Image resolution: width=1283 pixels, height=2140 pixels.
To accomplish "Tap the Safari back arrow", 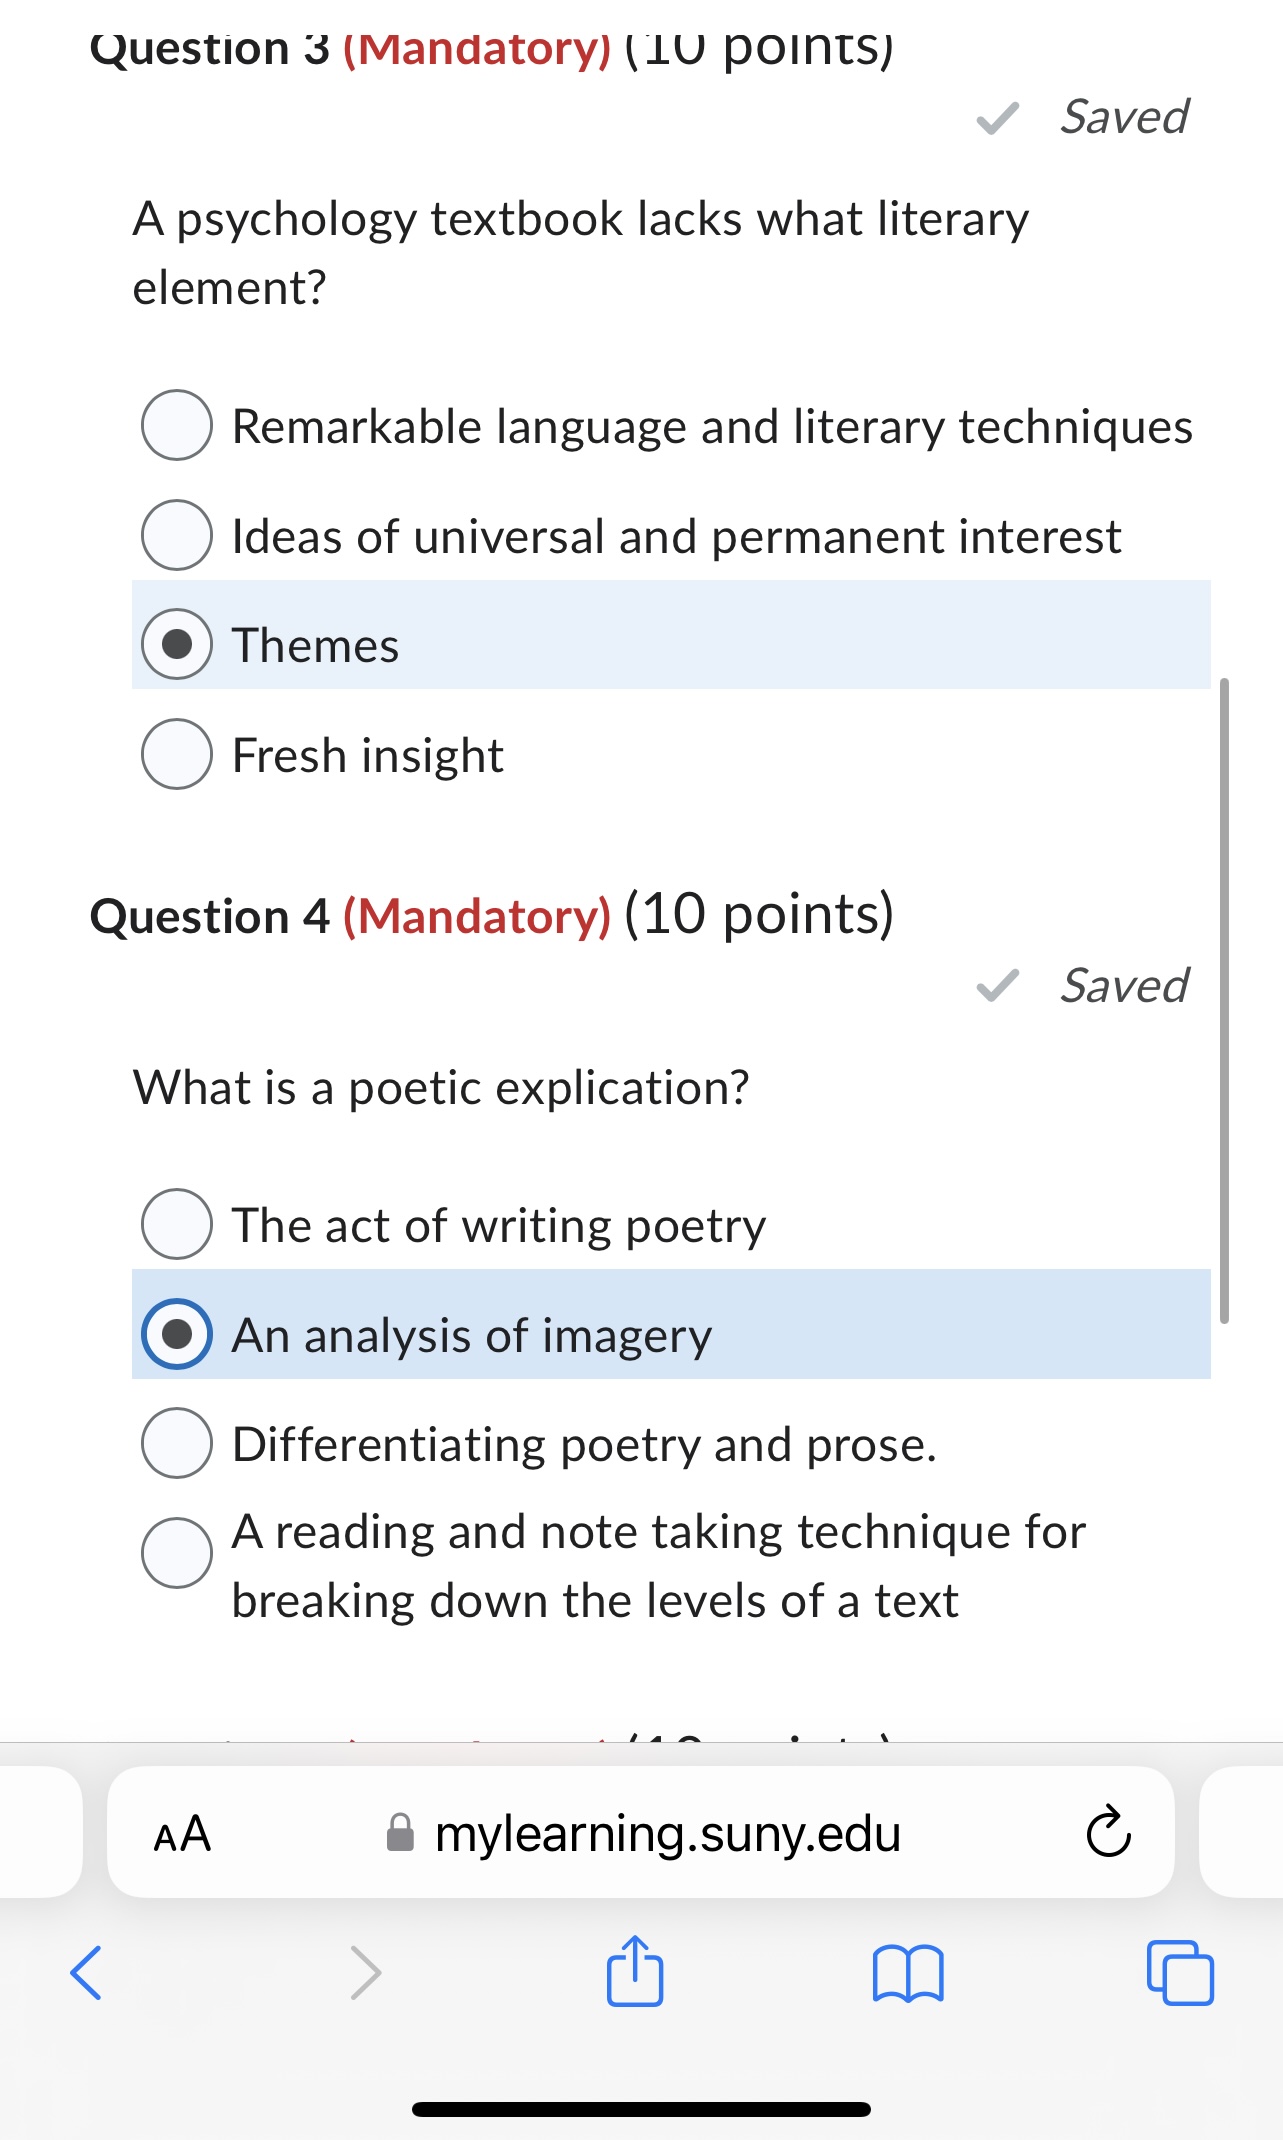I will coord(86,1972).
